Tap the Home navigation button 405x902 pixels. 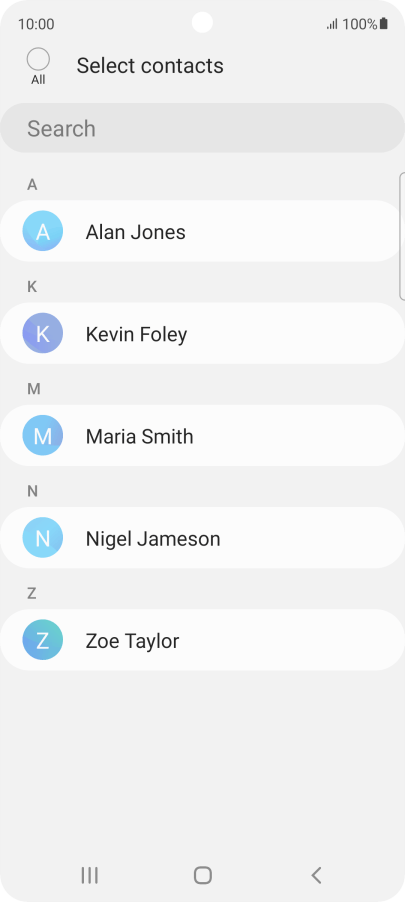[202, 875]
